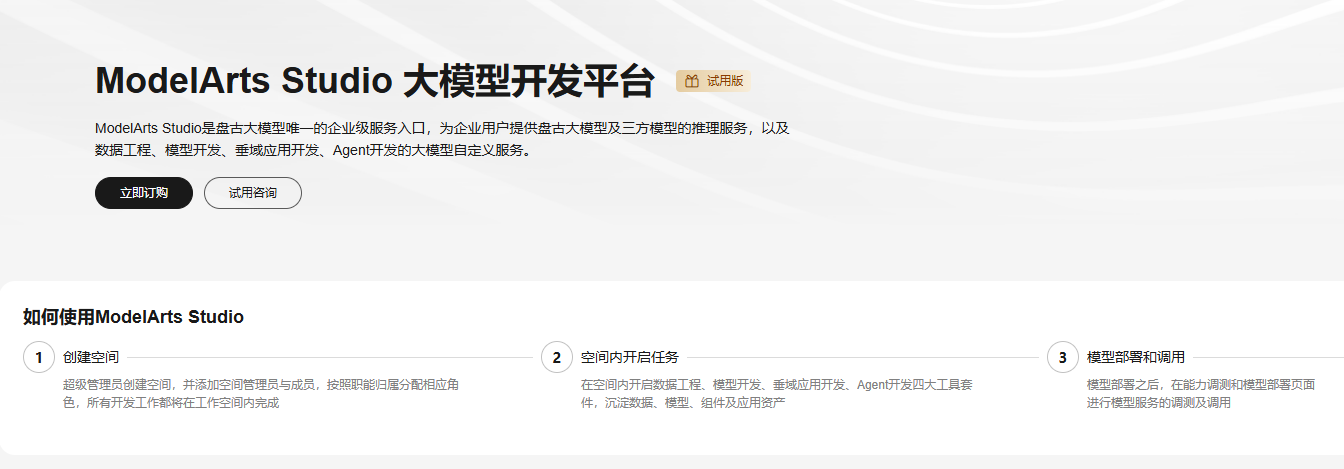Click the 创建空间 step title

tap(91, 357)
